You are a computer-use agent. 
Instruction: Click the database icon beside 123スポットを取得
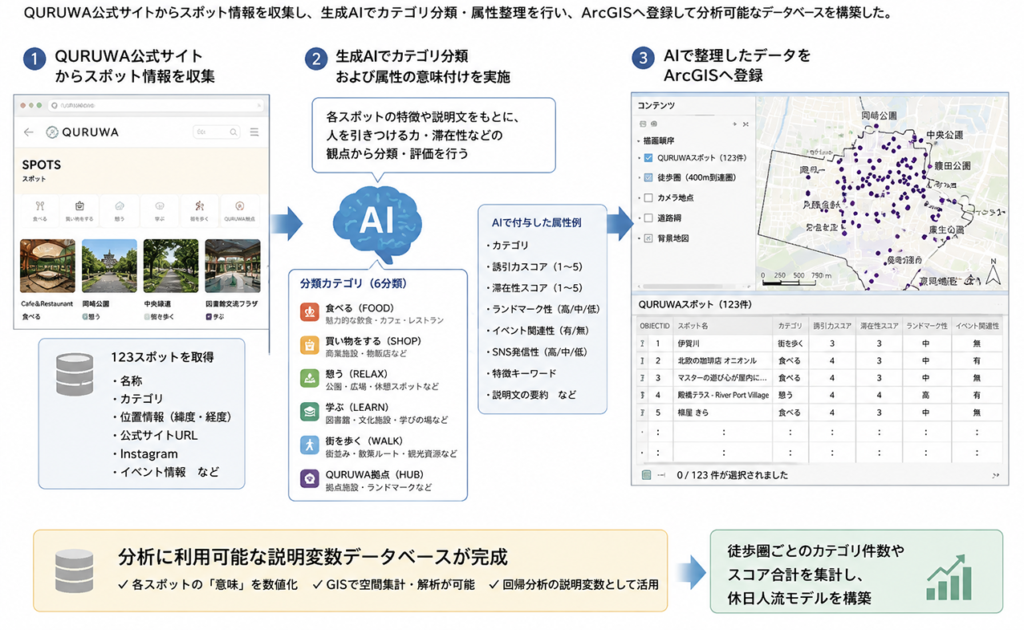[x=74, y=374]
